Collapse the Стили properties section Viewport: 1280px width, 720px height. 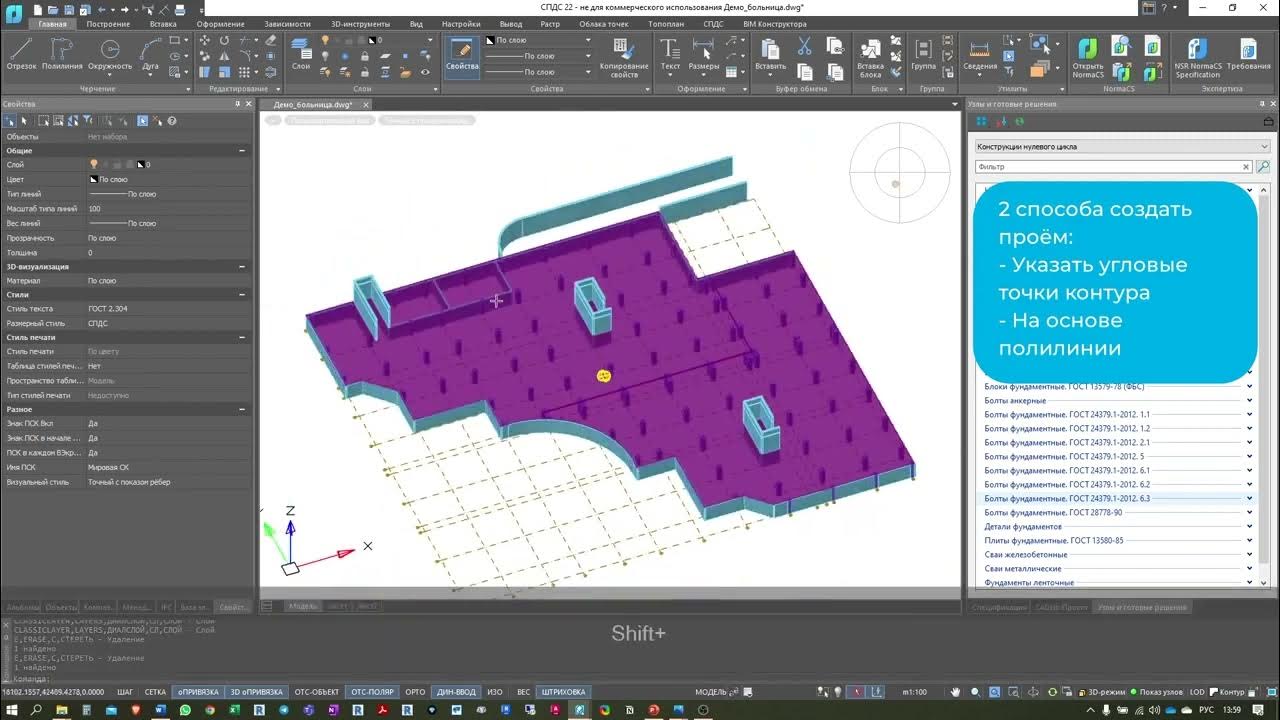point(242,295)
